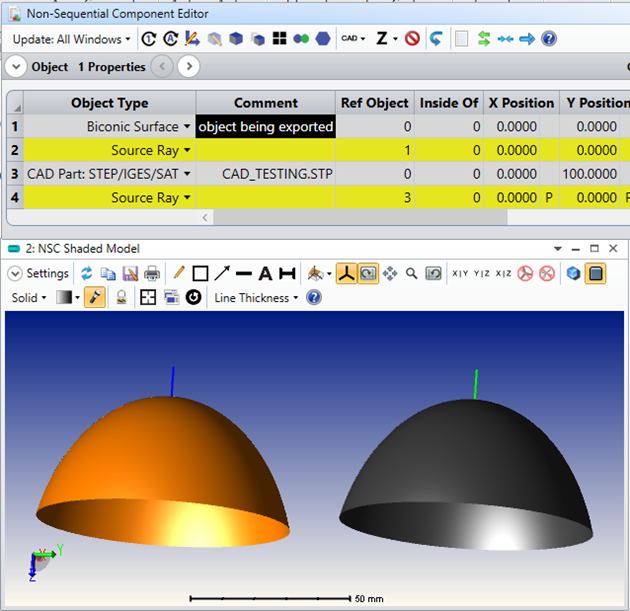Switch to the Y|Z view
The width and height of the screenshot is (630, 611).
coord(482,274)
